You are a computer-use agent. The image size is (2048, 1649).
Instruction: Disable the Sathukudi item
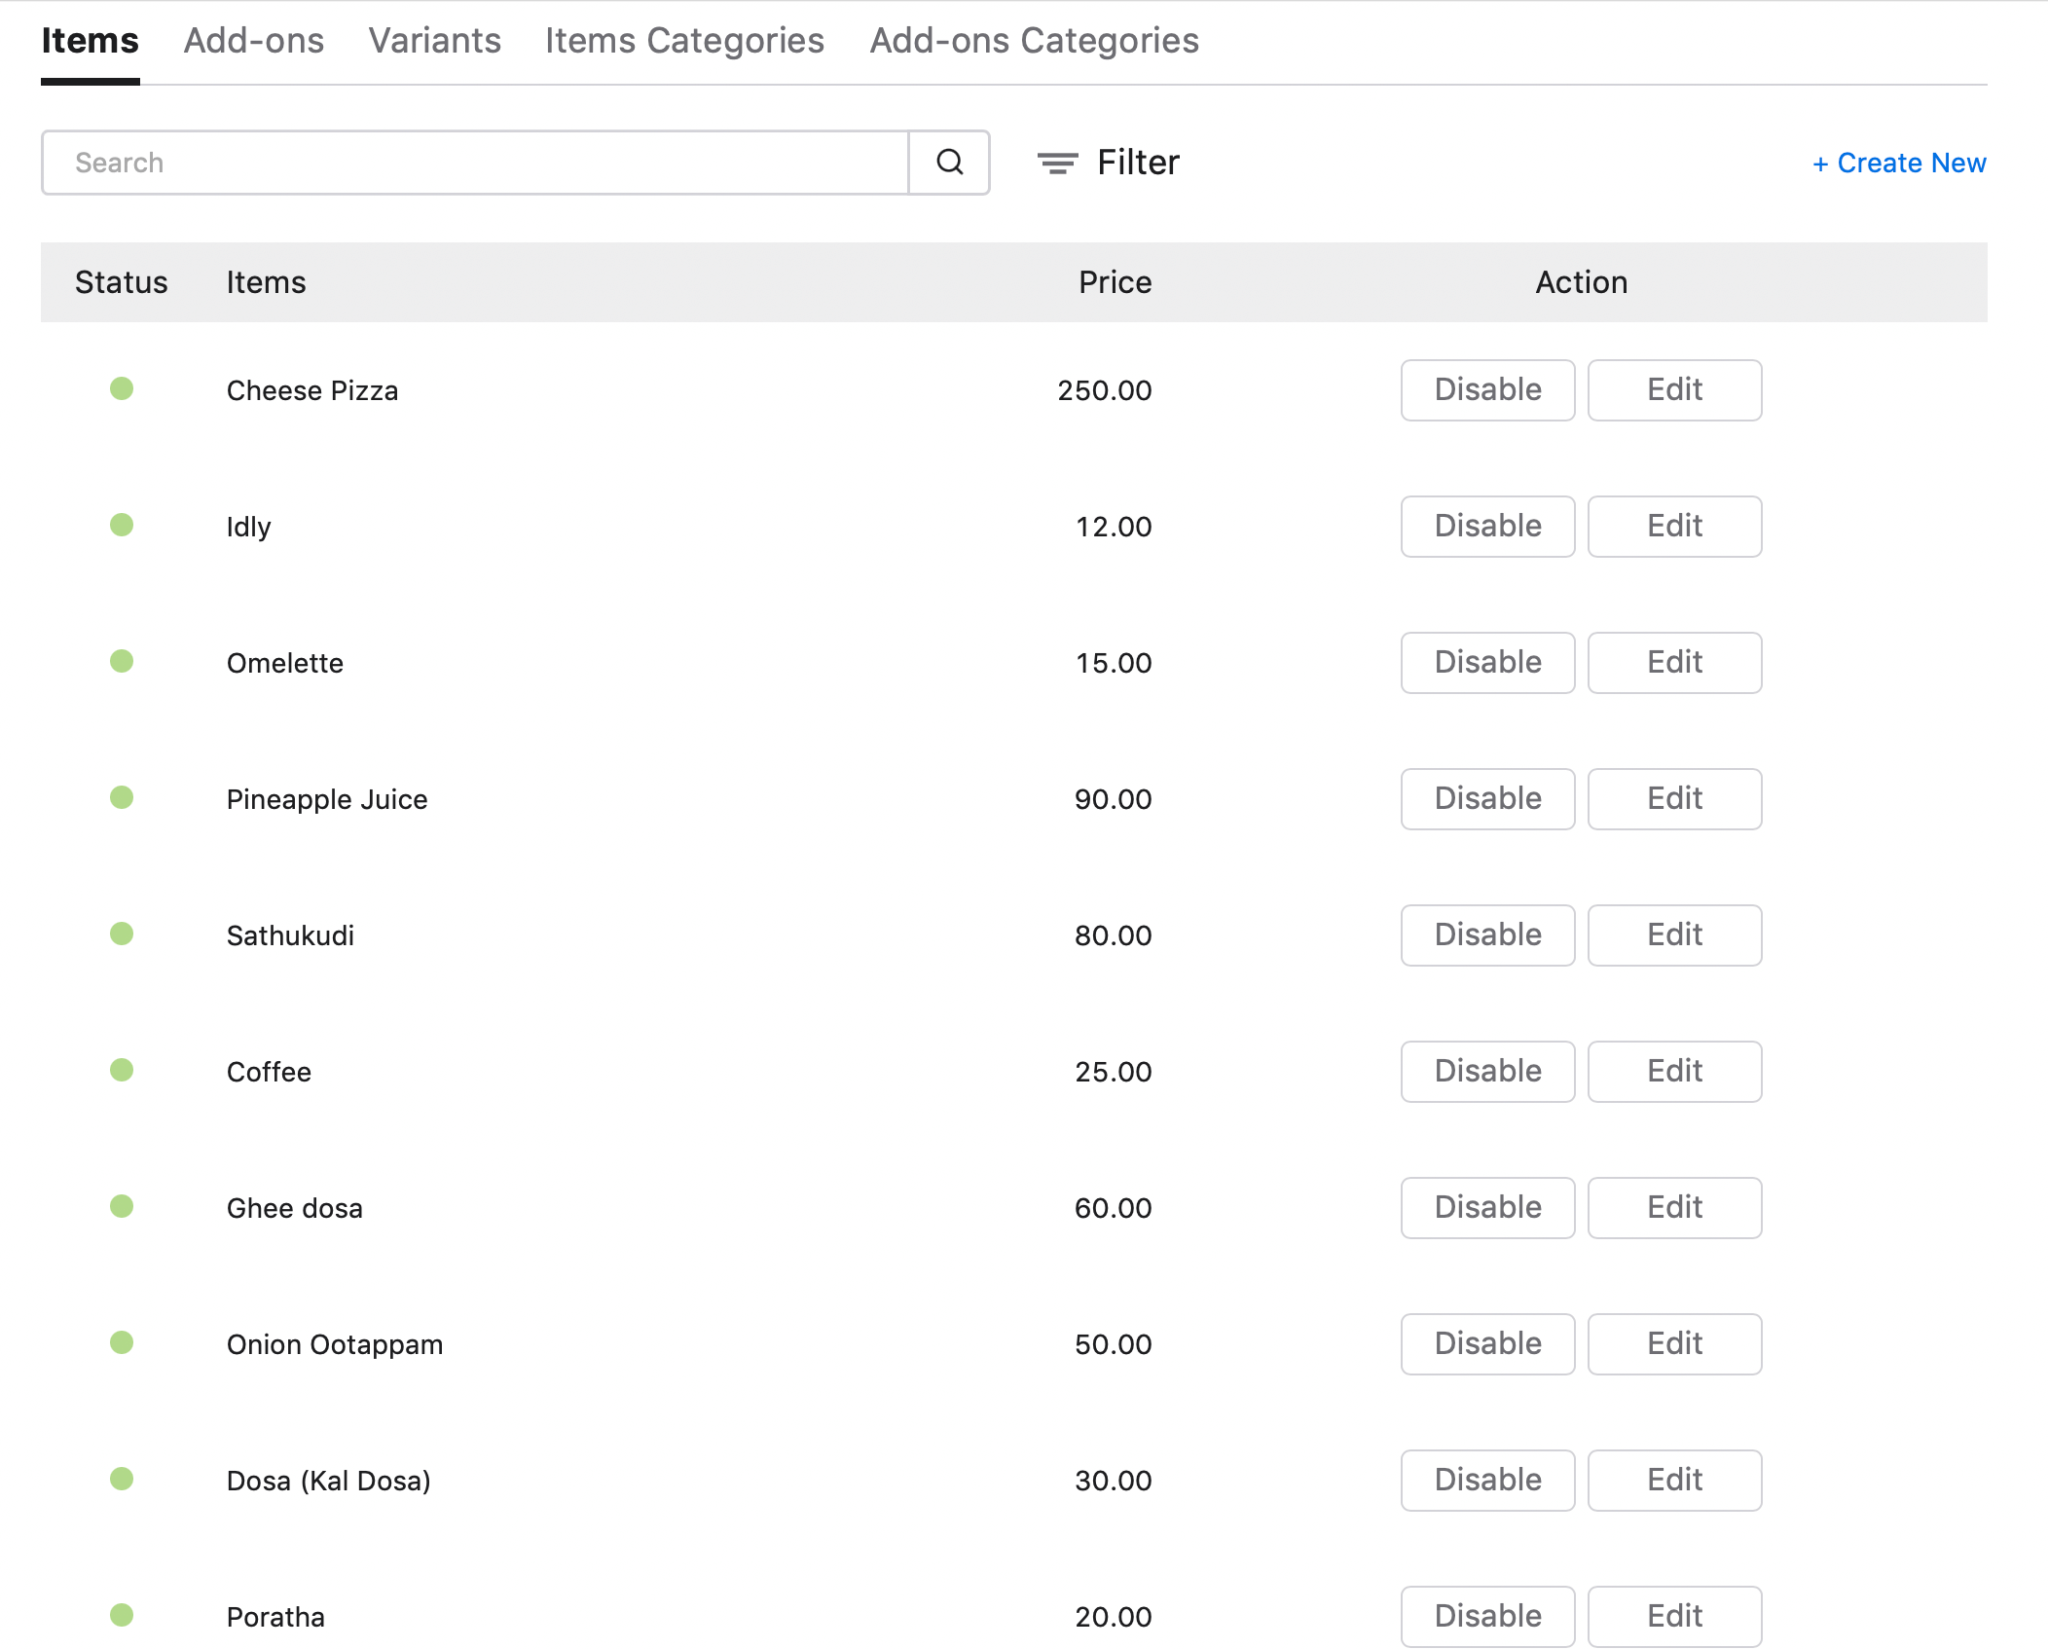point(1487,935)
